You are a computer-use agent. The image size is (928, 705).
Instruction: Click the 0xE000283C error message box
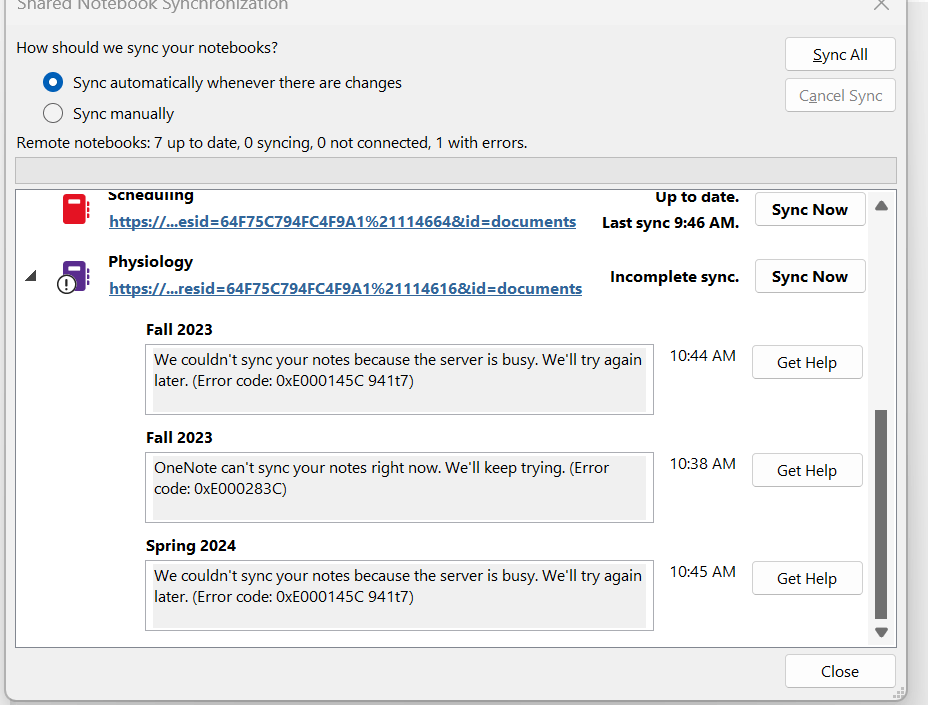point(399,487)
